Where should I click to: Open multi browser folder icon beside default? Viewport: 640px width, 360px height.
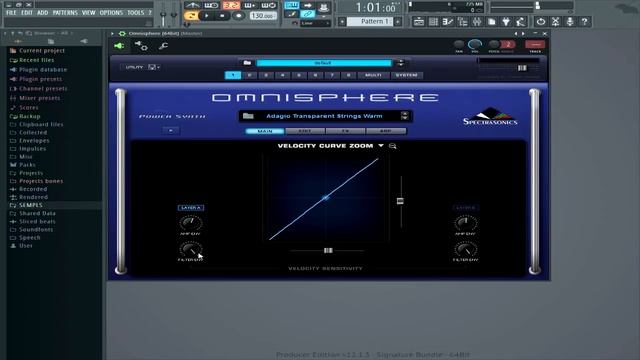click(247, 63)
